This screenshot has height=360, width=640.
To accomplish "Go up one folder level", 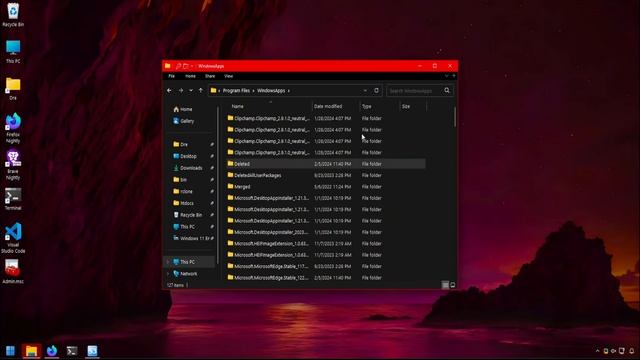I will [201, 91].
